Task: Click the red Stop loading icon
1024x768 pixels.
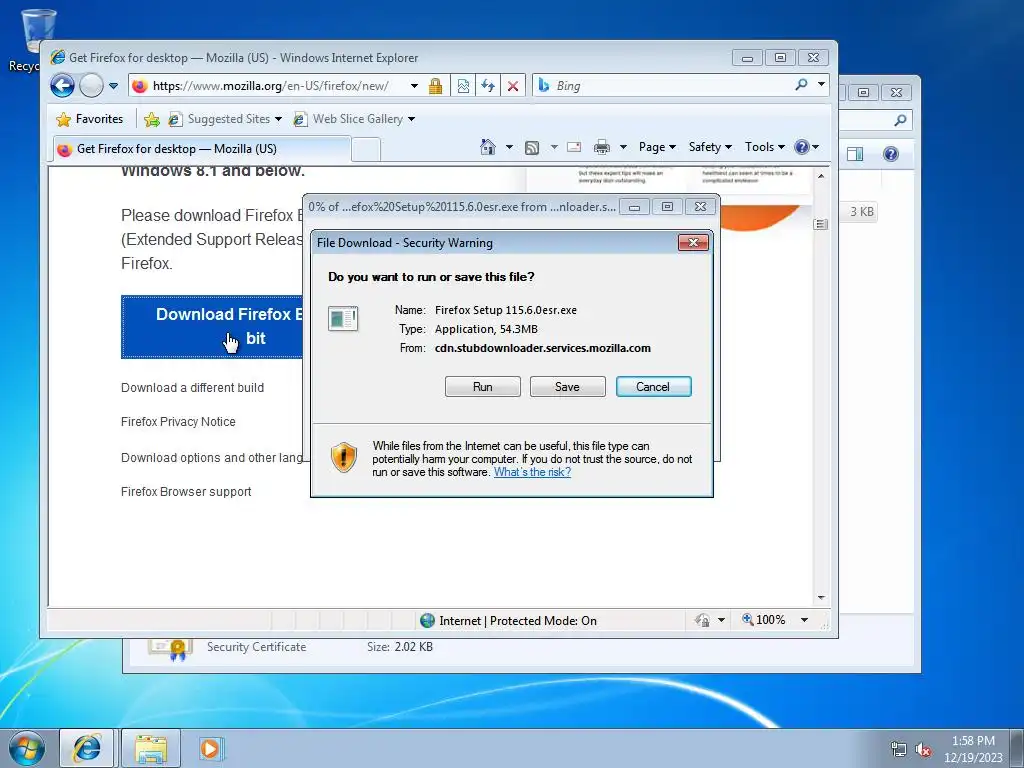Action: [x=513, y=86]
